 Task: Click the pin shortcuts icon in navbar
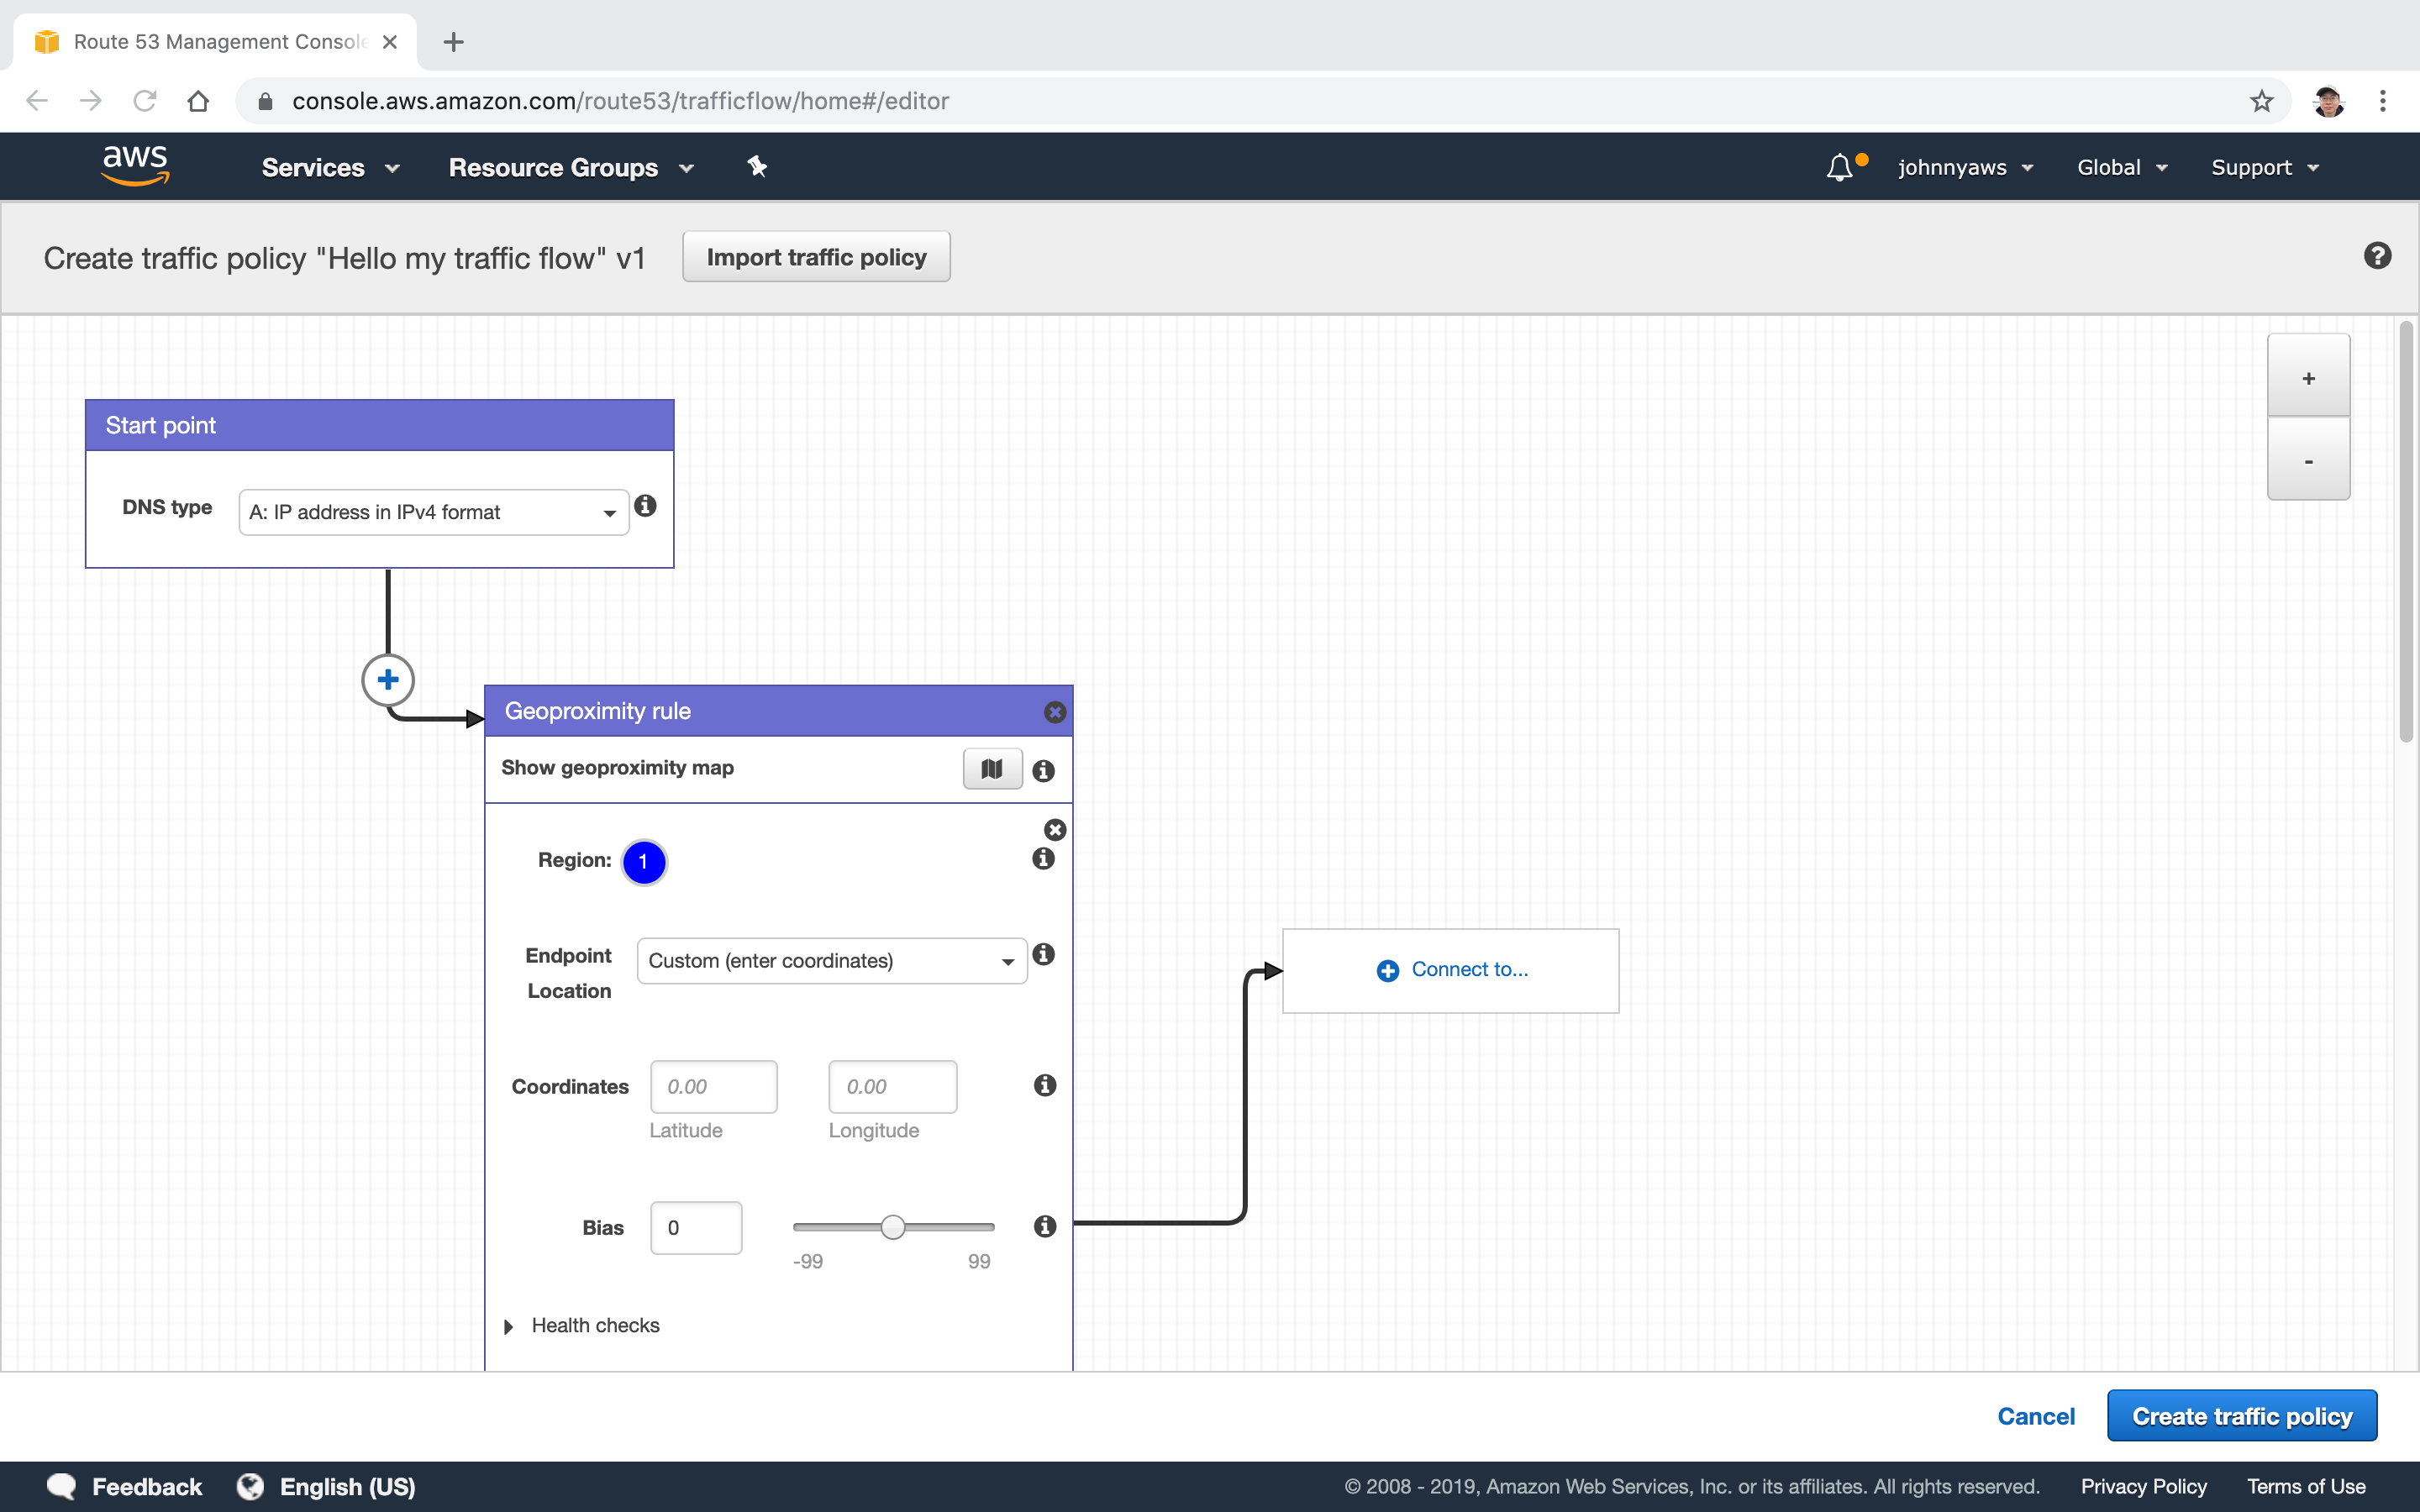point(757,167)
